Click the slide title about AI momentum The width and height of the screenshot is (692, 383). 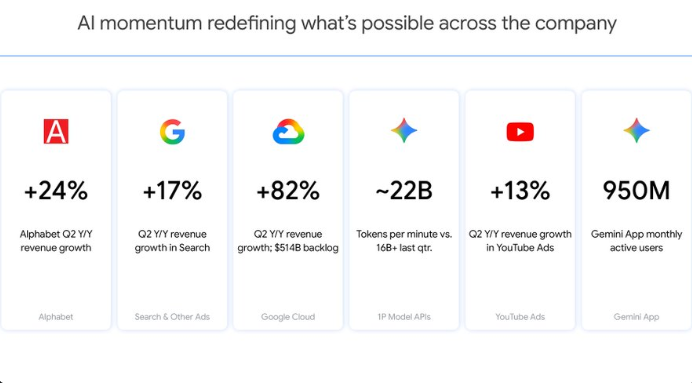(347, 23)
